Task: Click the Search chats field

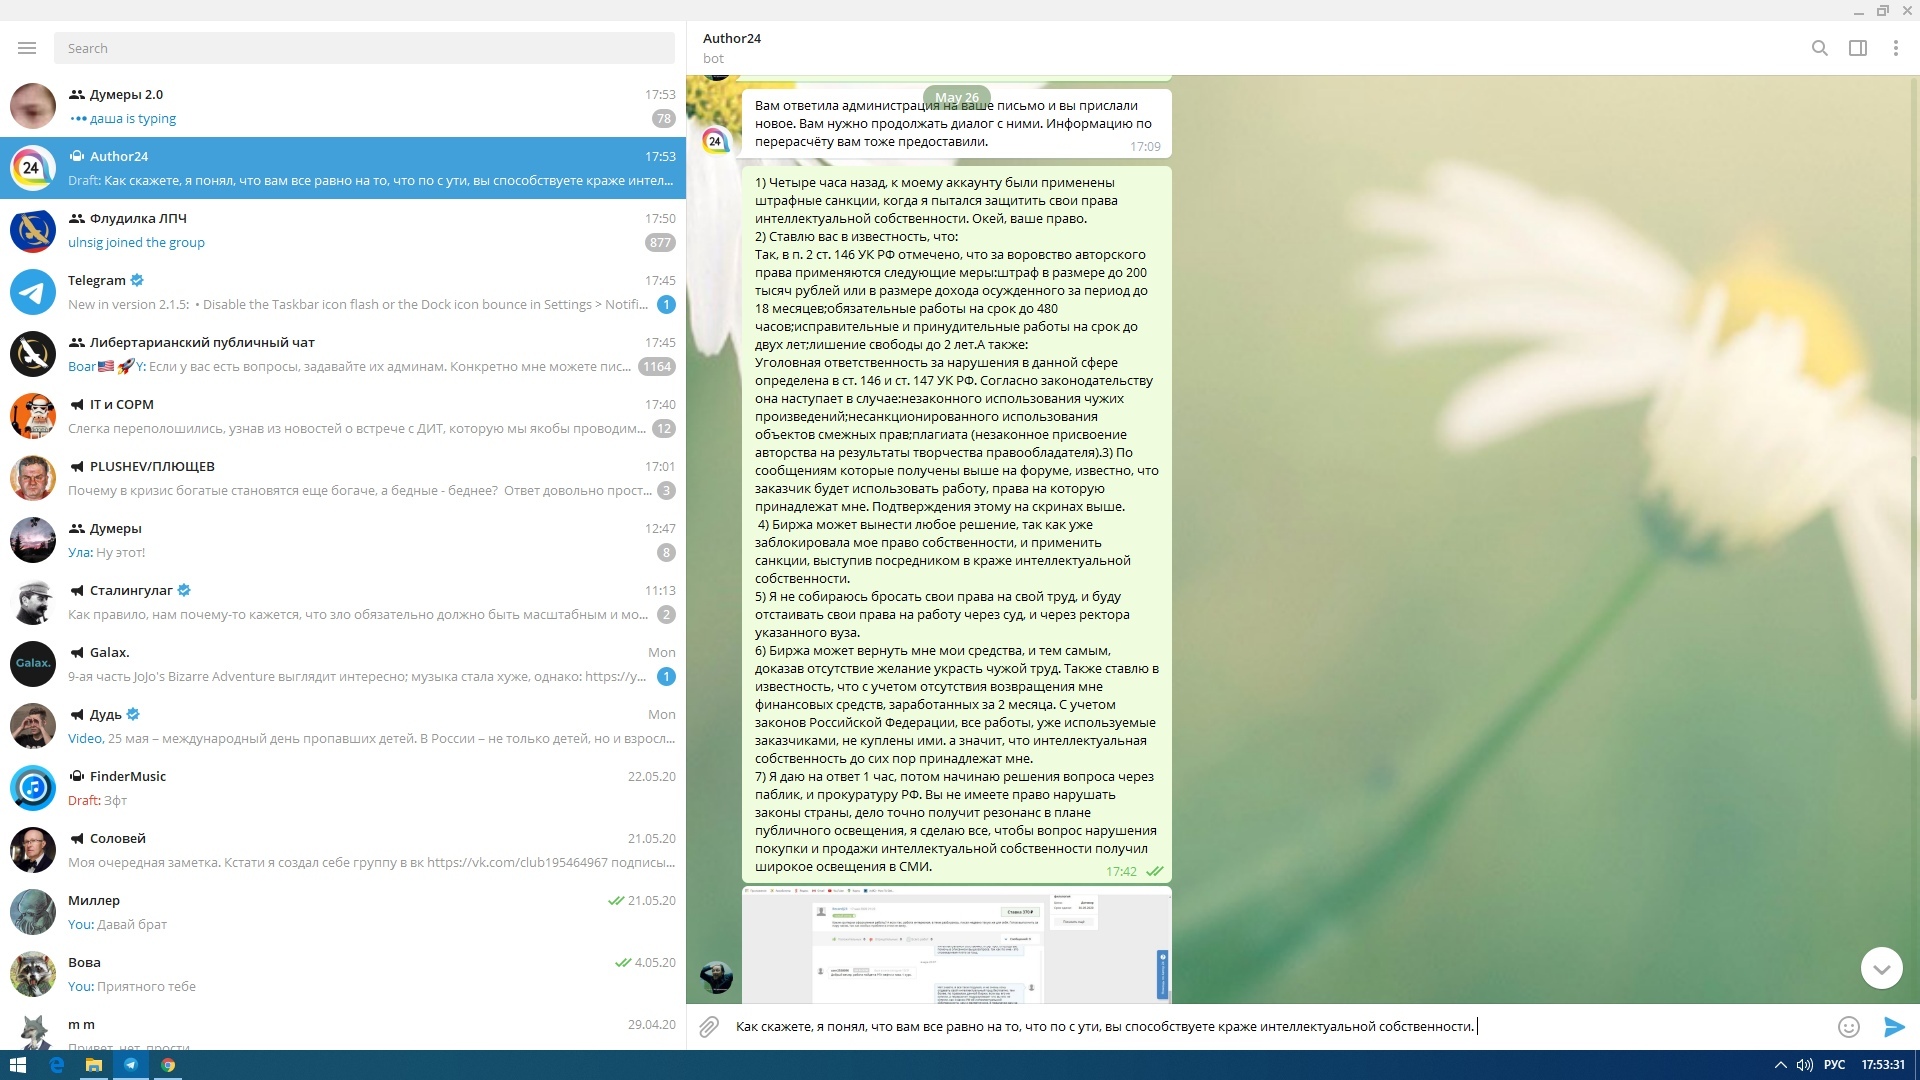Action: (x=364, y=48)
